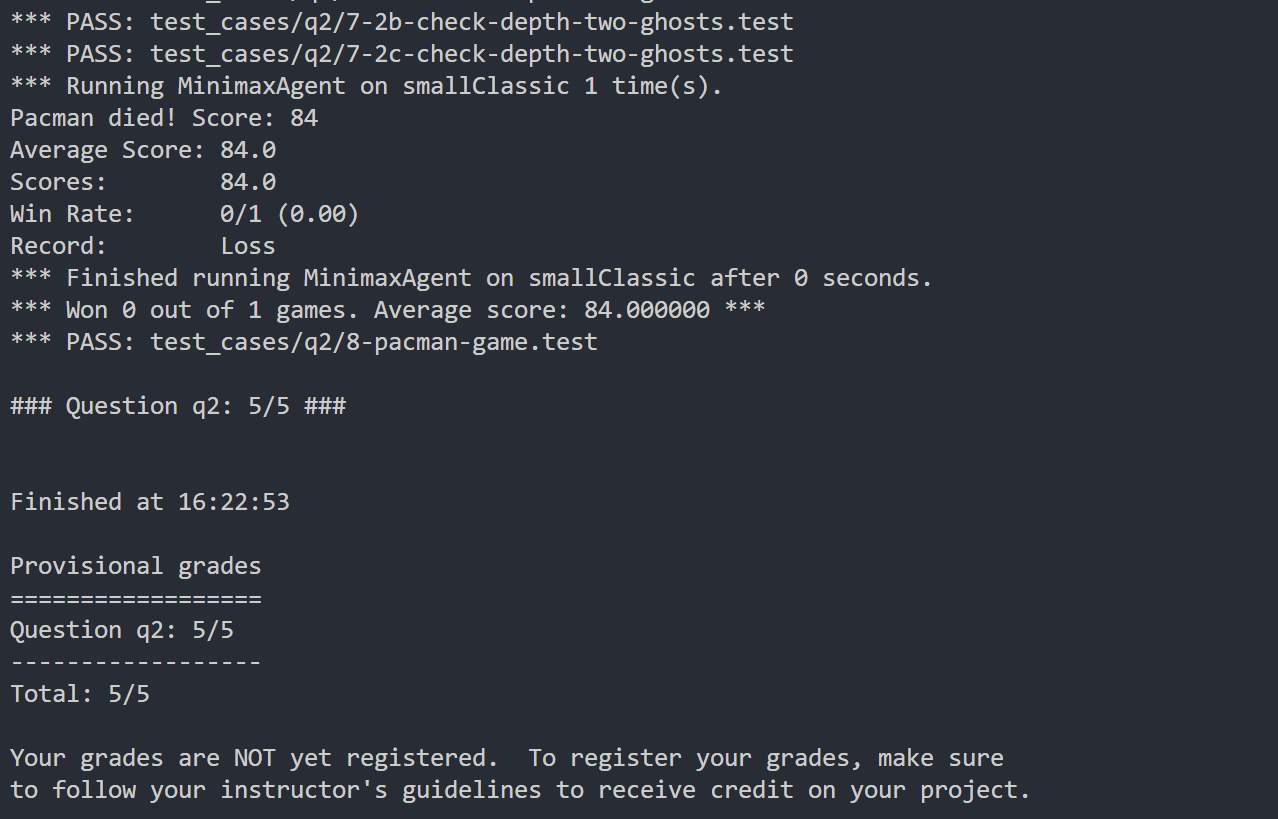Click the 7-2b-check-depth-two-ghosts.test PASS line
Viewport: 1278px width, 819px height.
[402, 21]
